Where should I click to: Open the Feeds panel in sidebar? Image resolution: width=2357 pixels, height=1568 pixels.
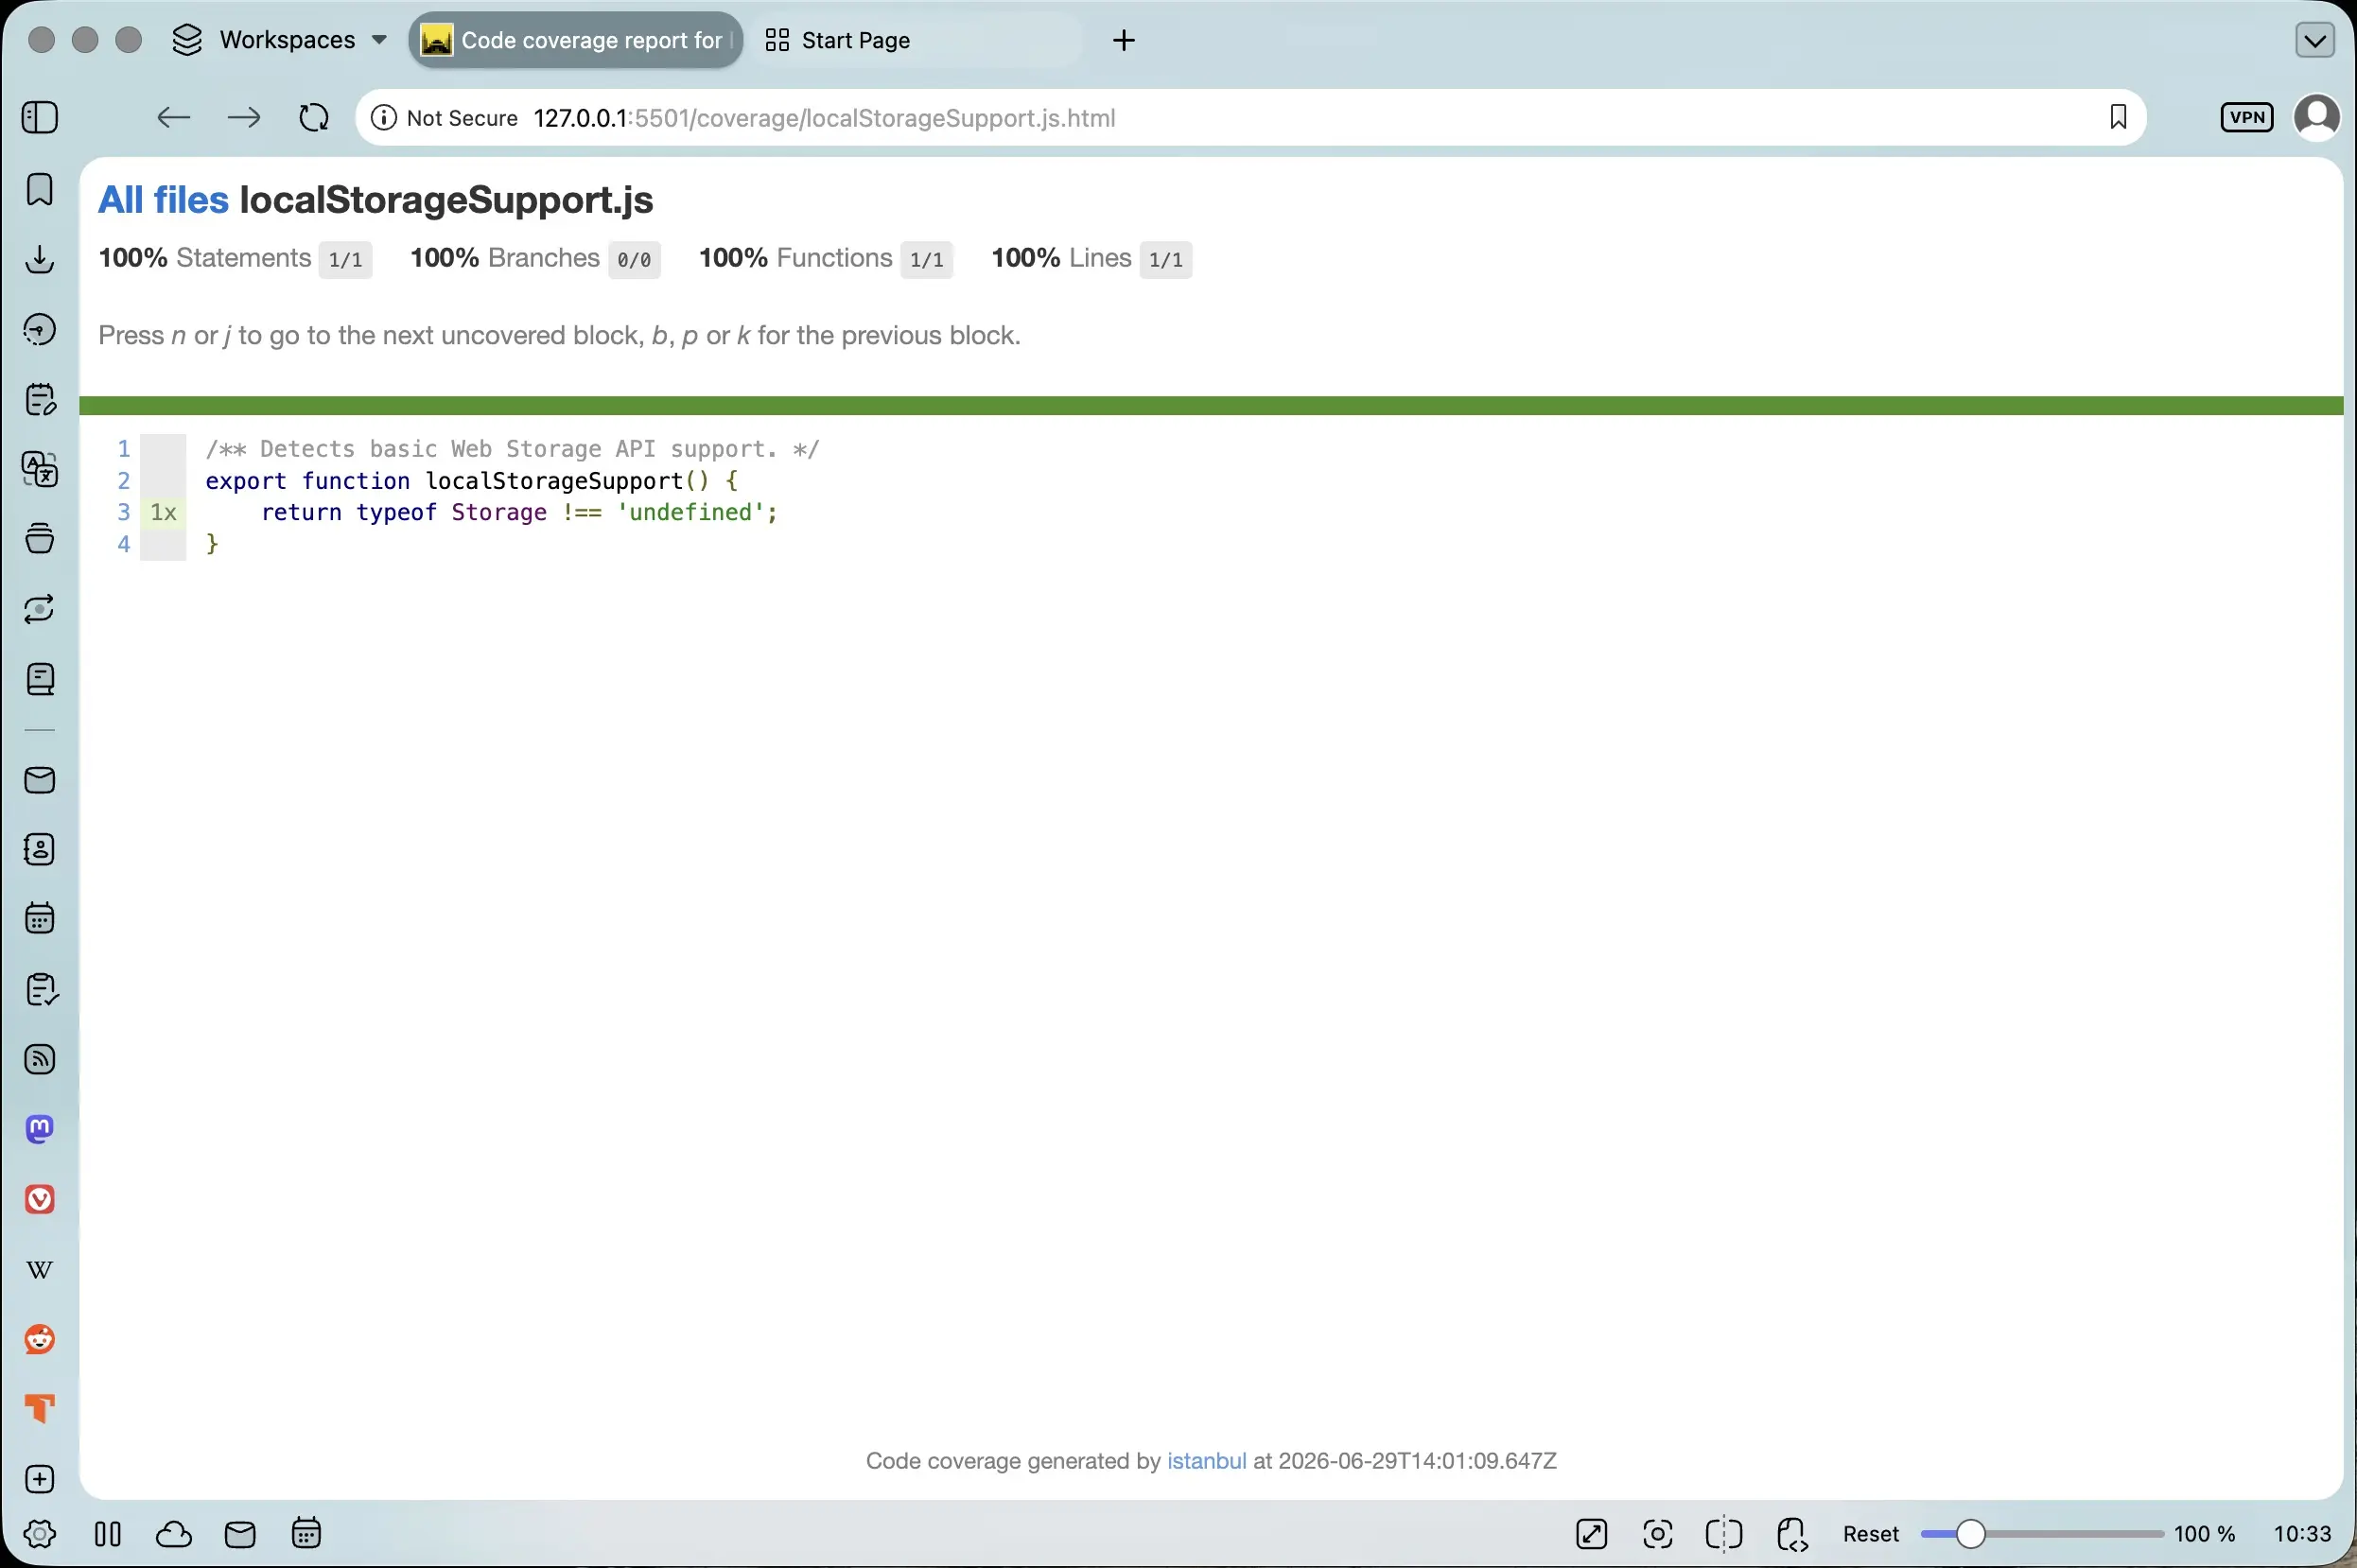40,1059
